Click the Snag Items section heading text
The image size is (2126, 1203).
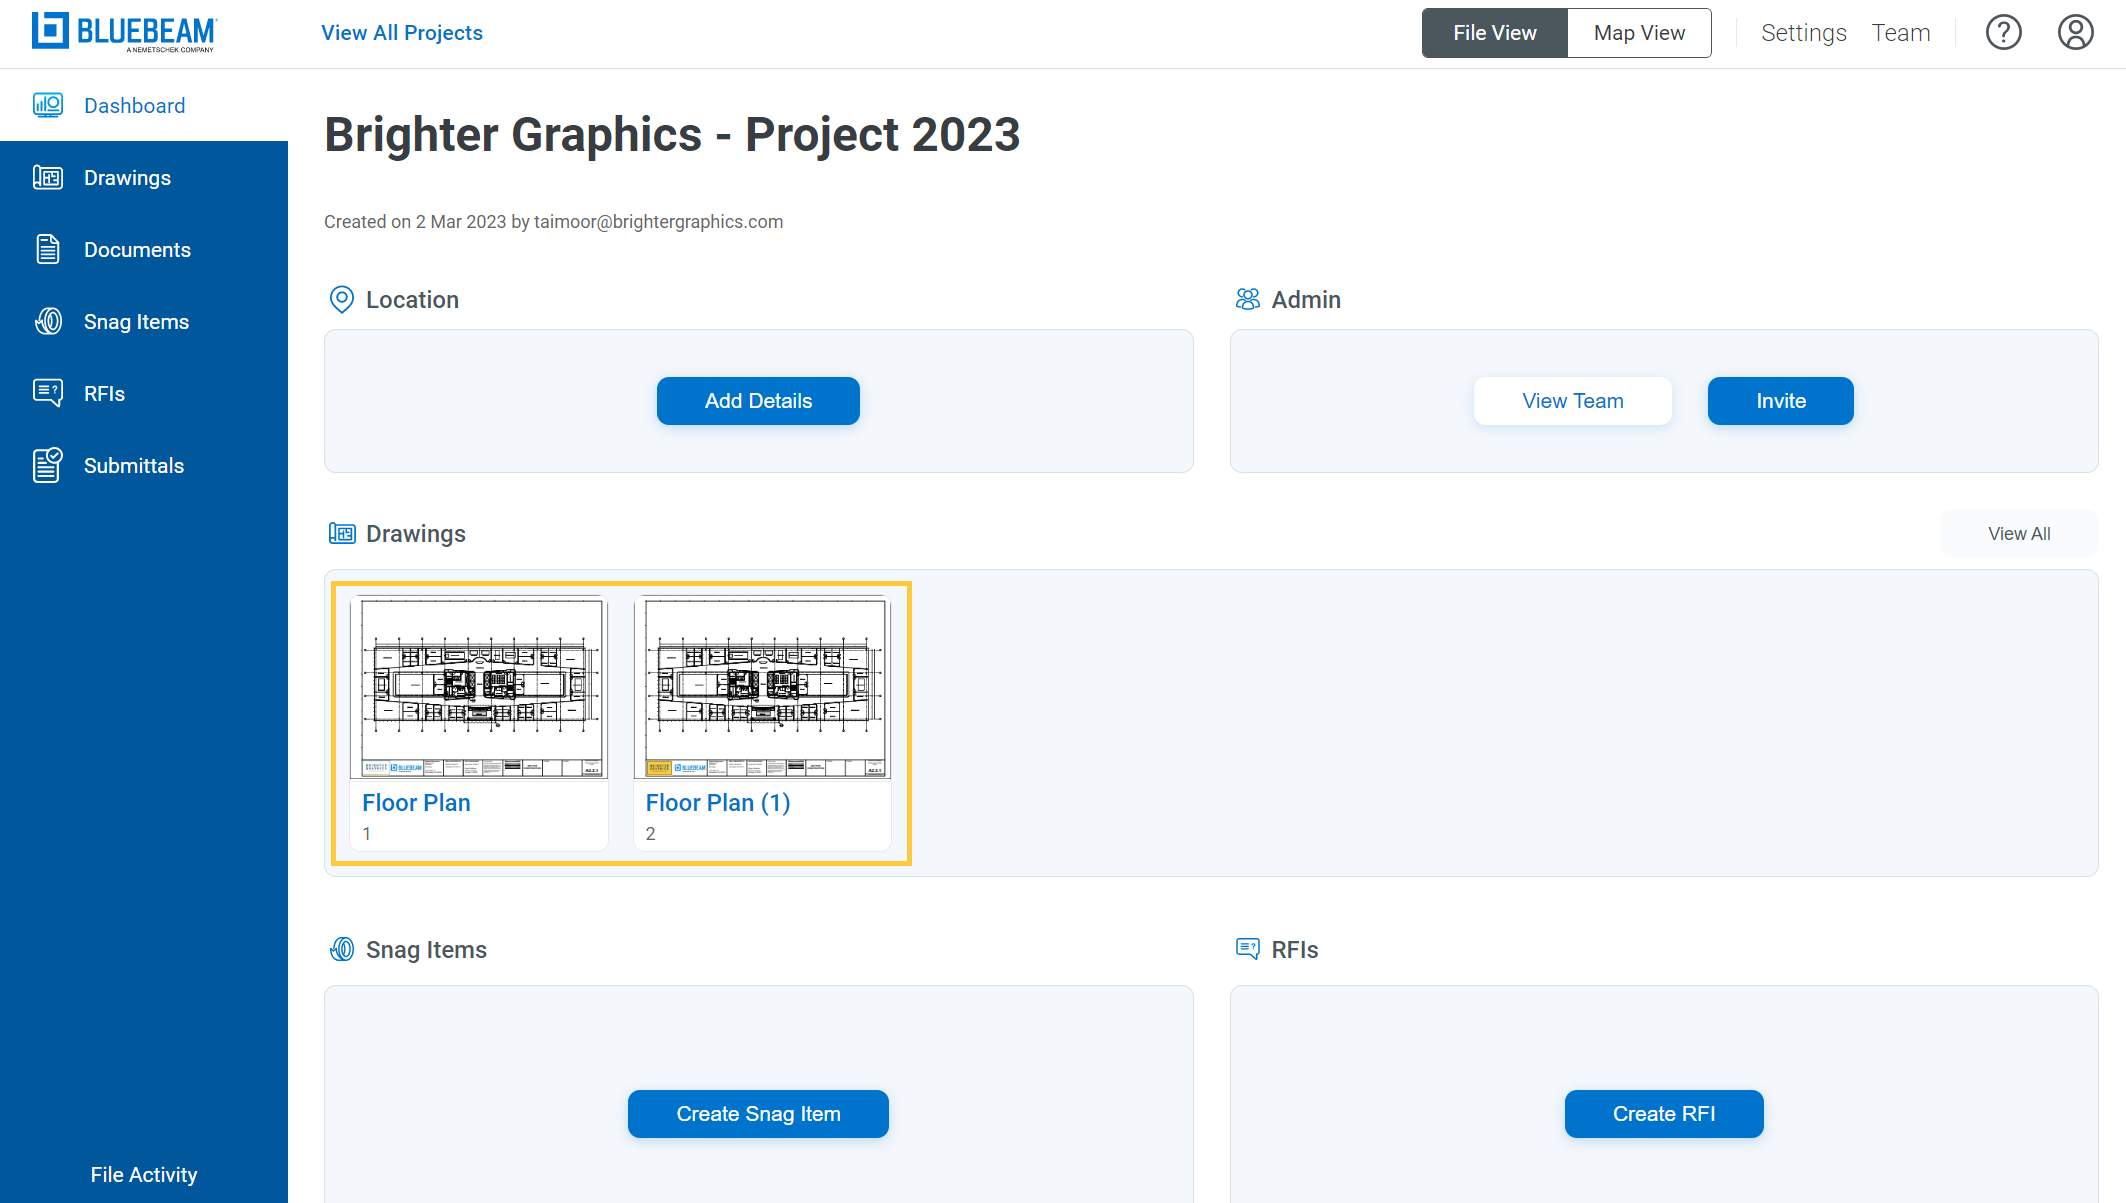pyautogui.click(x=426, y=950)
